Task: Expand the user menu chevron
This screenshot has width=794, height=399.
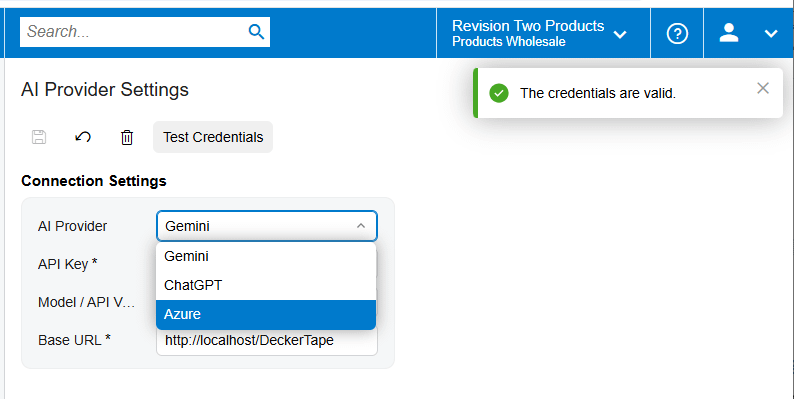Action: 771,34
